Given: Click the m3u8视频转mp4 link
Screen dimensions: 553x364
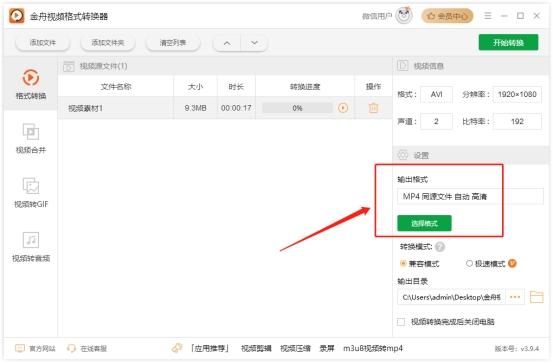Looking at the screenshot, I should (x=373, y=348).
